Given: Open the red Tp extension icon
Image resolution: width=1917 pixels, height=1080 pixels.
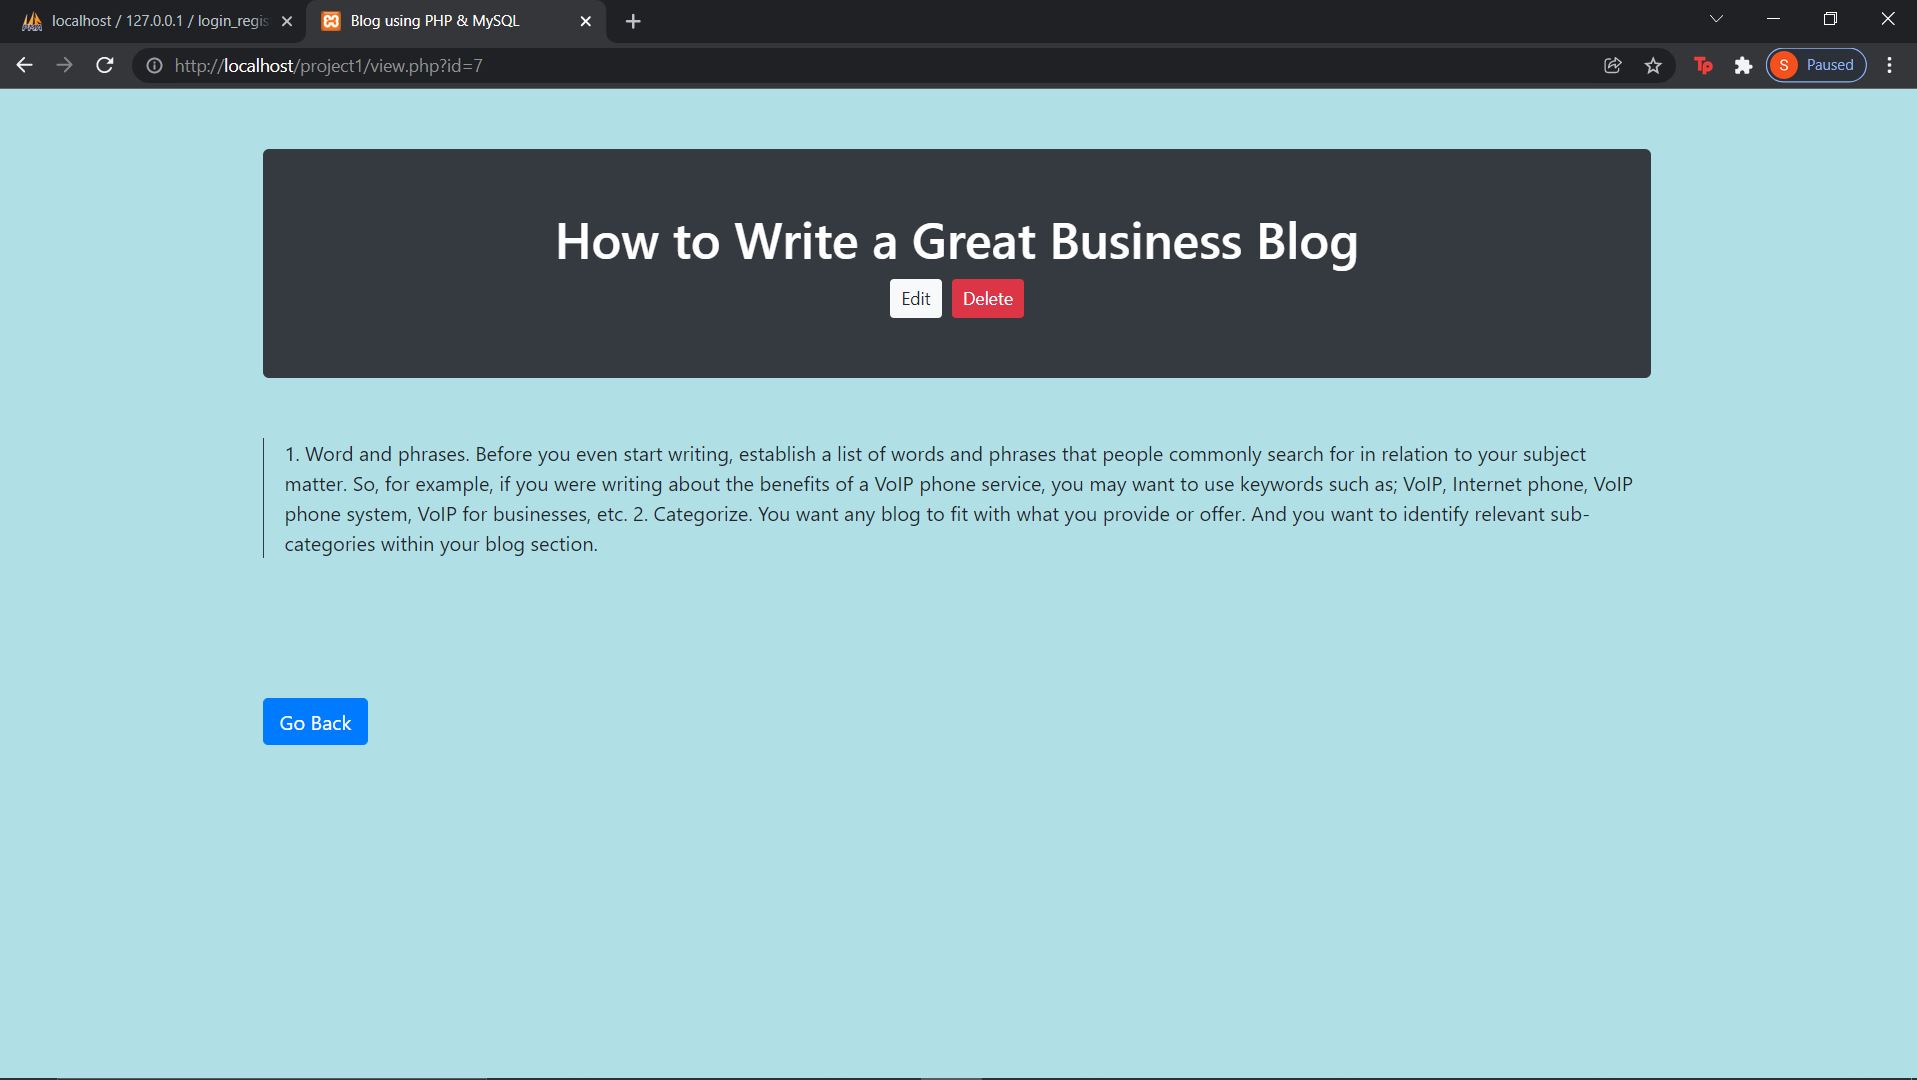Looking at the screenshot, I should pos(1703,66).
